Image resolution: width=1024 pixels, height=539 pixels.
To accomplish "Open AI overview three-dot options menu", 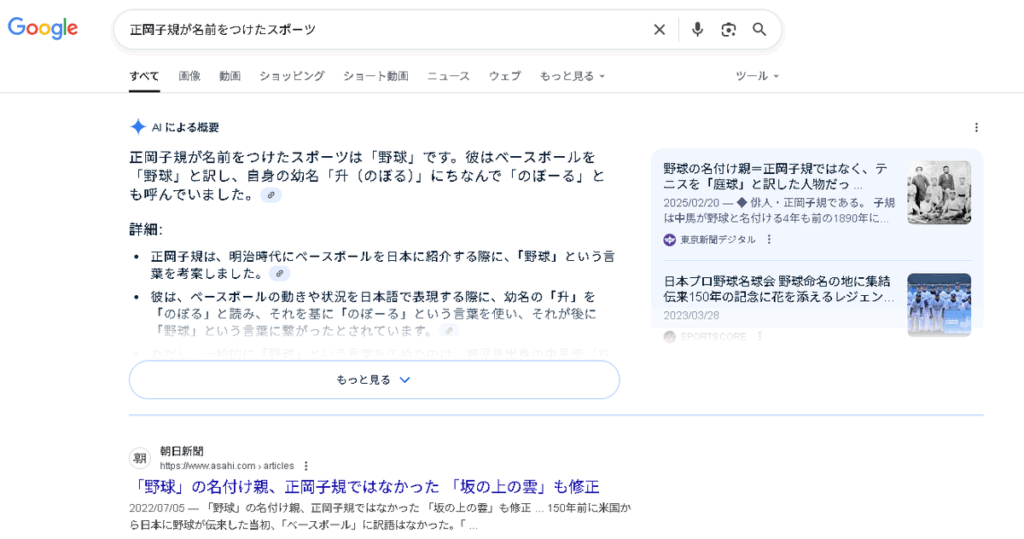I will 976,127.
